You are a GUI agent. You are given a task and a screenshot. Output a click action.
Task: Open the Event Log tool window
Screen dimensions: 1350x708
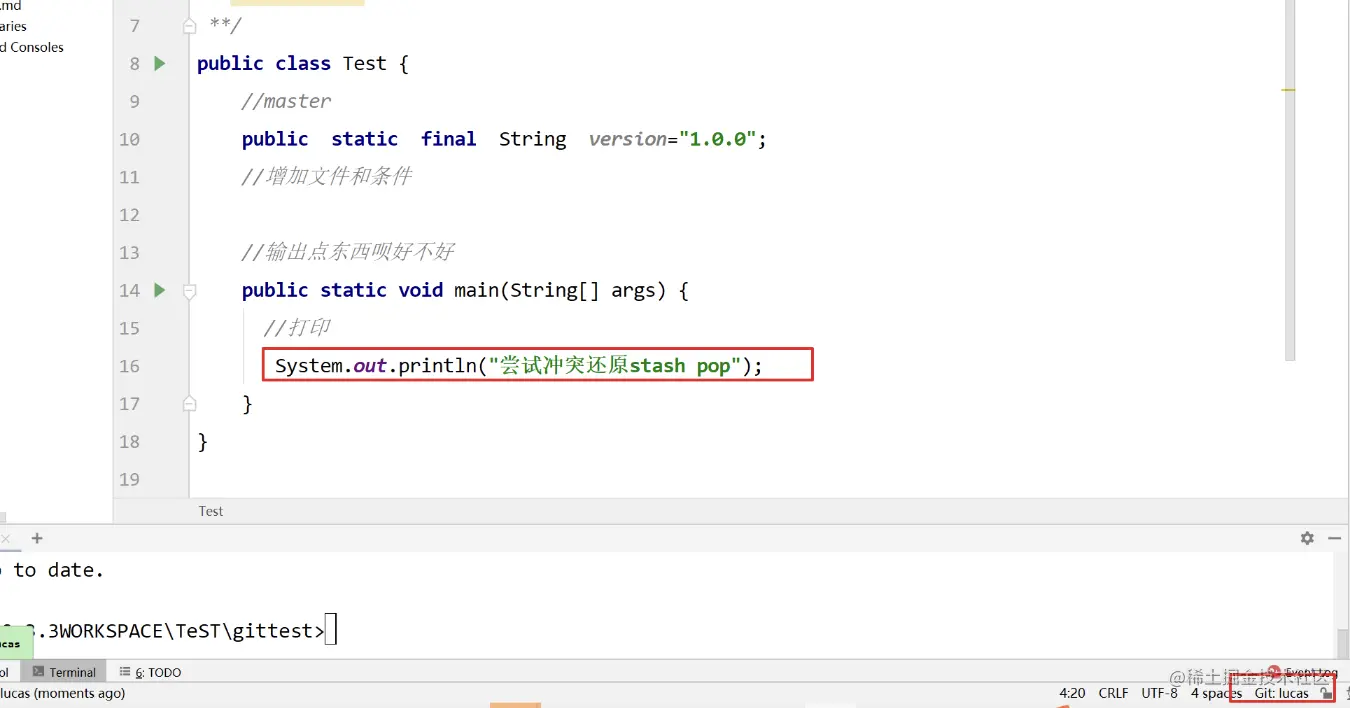(x=1304, y=672)
